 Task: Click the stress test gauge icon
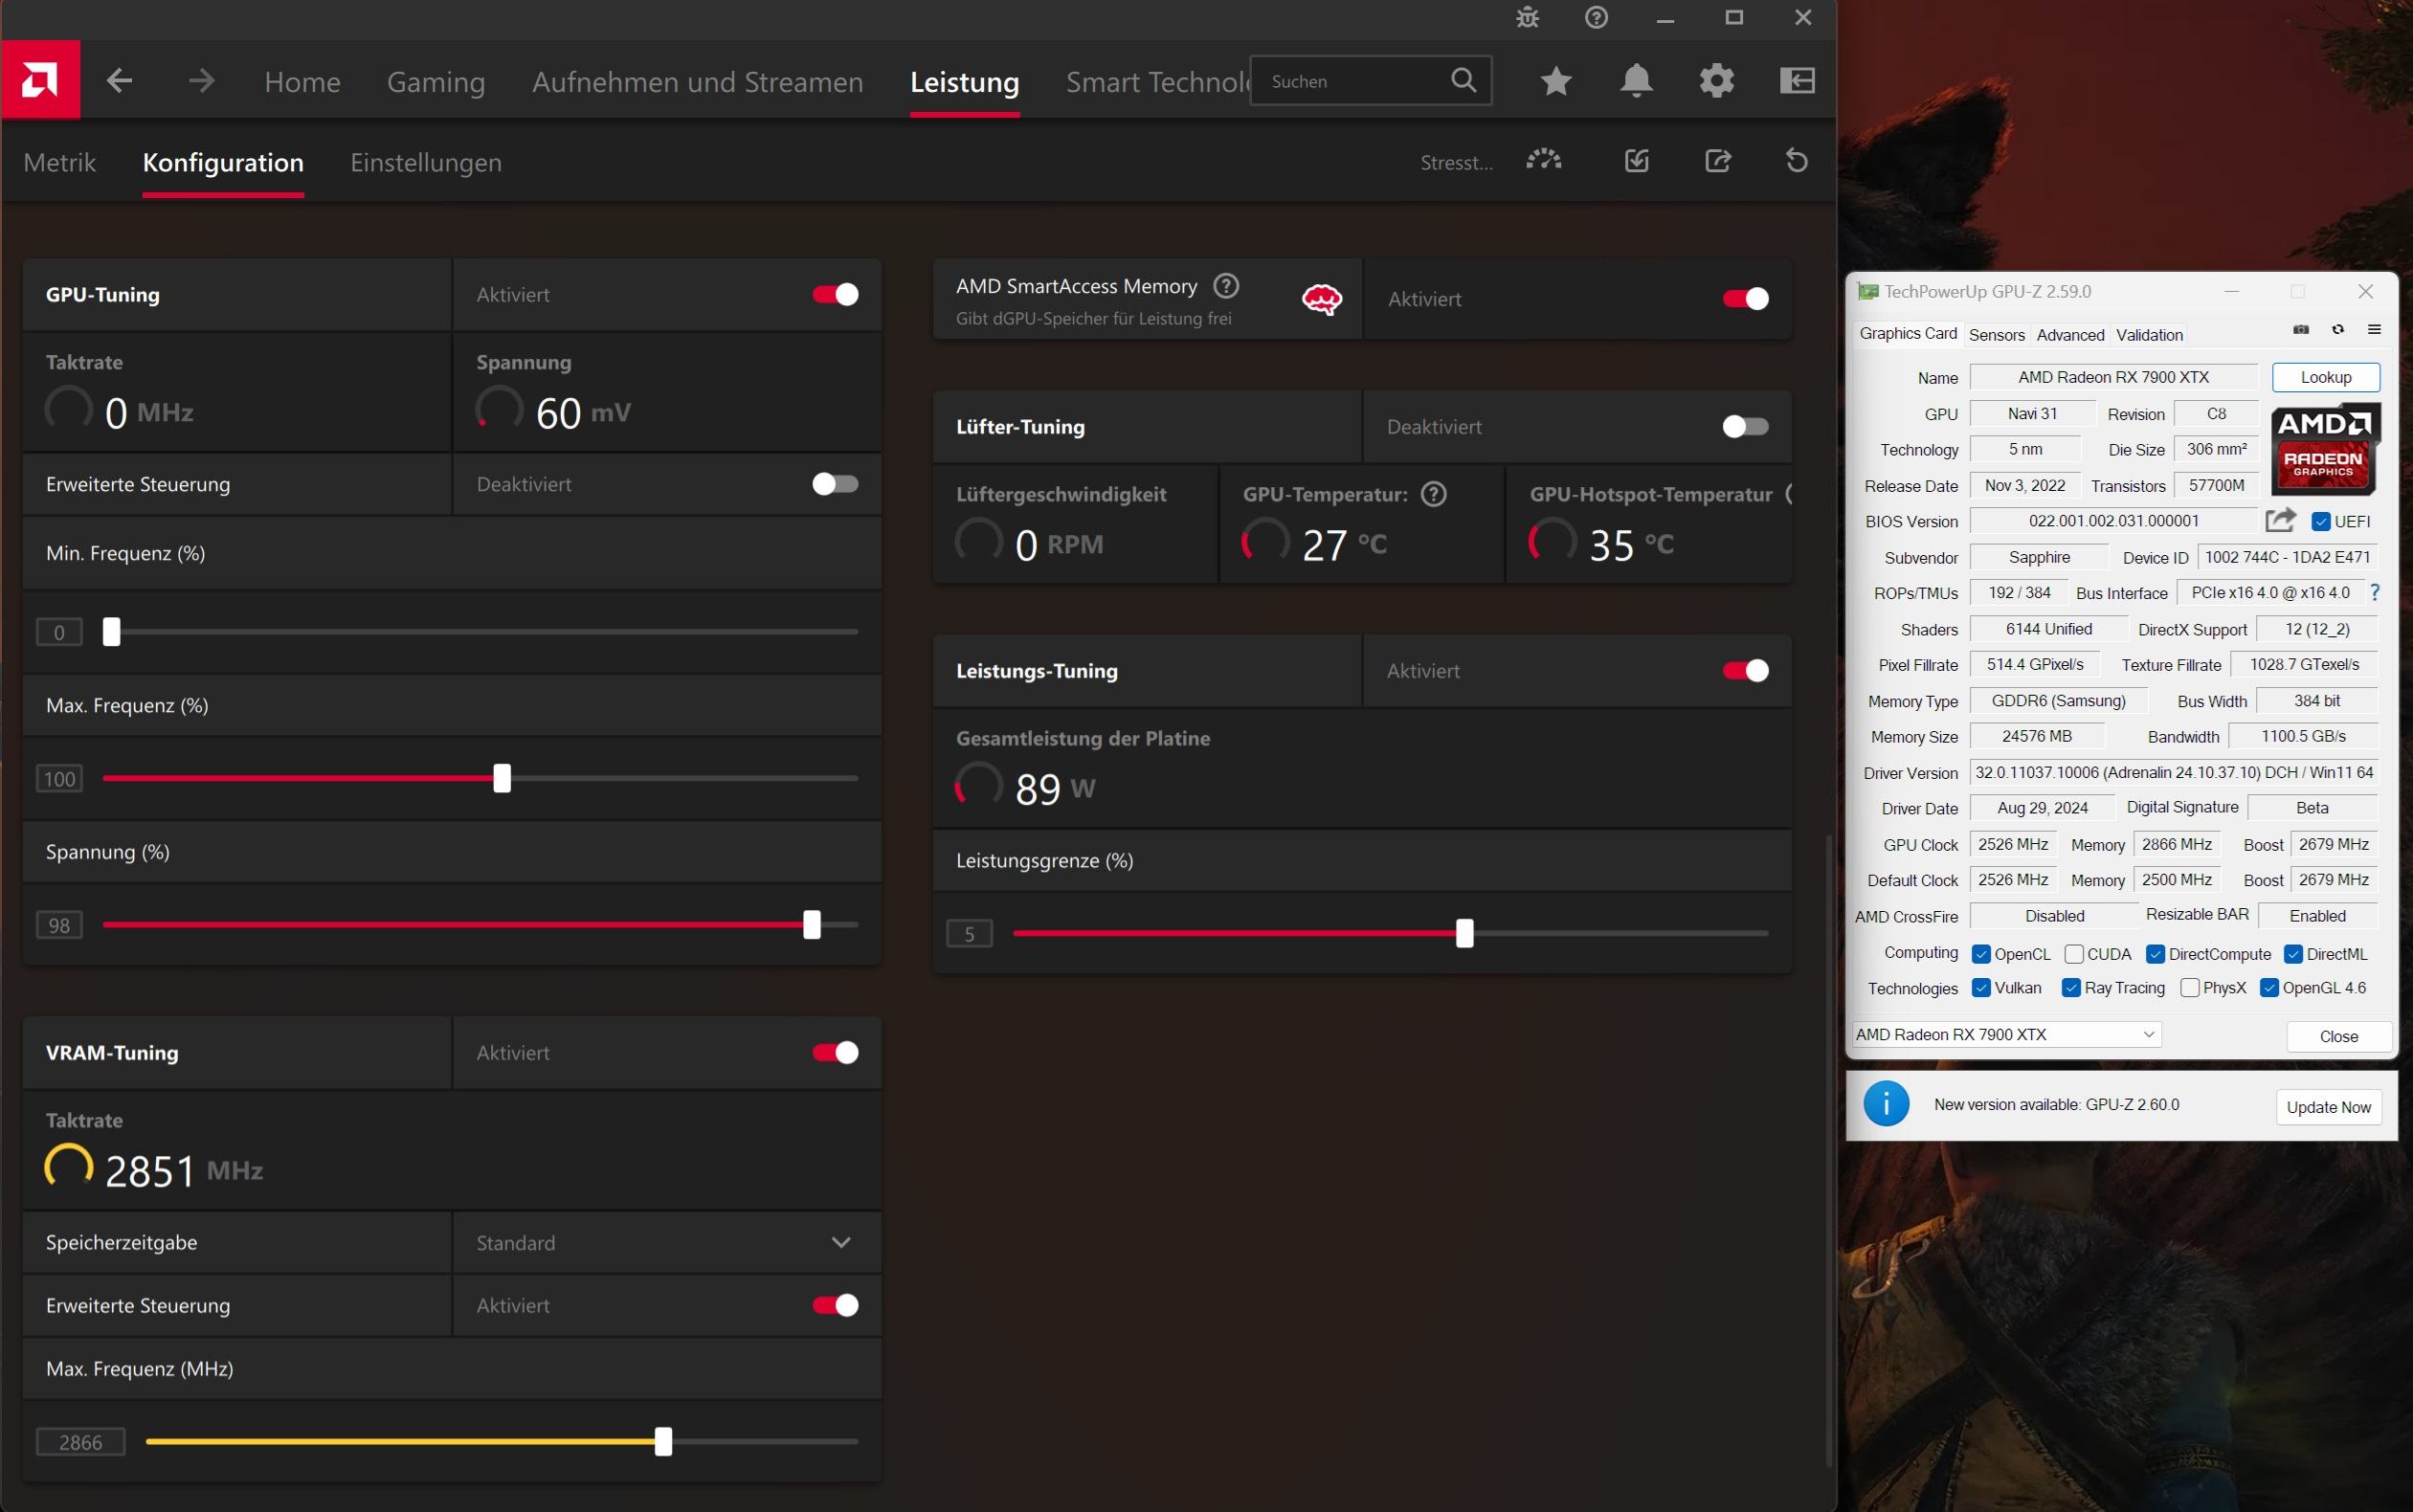click(x=1544, y=161)
